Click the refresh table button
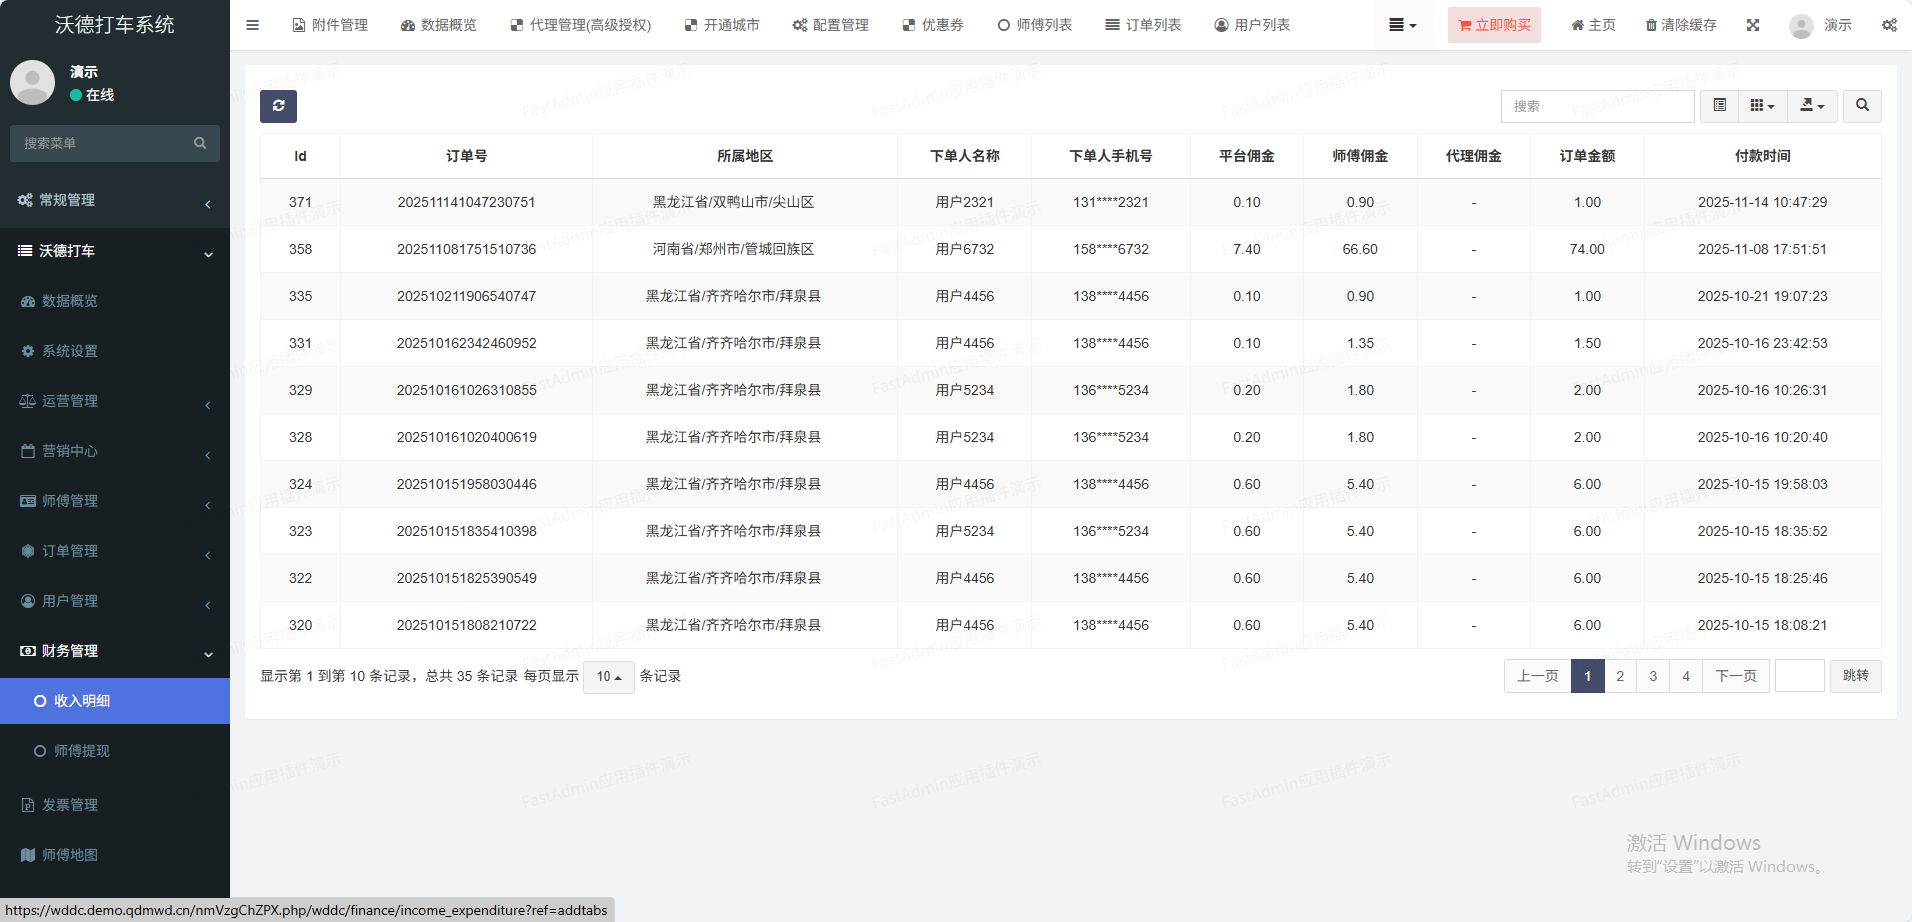This screenshot has width=1912, height=922. point(278,106)
